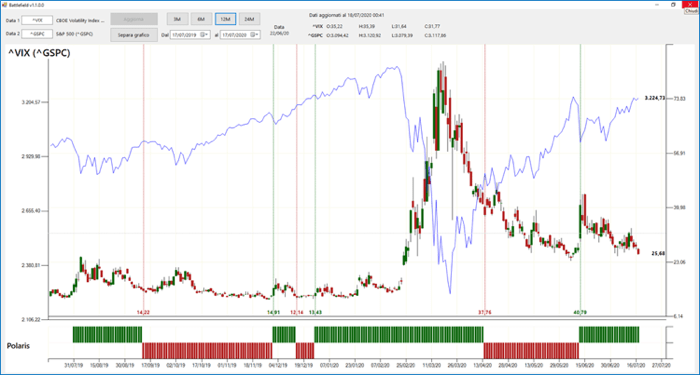Click the S&P value label 3.224,73
This screenshot has width=700, height=375.
click(654, 98)
